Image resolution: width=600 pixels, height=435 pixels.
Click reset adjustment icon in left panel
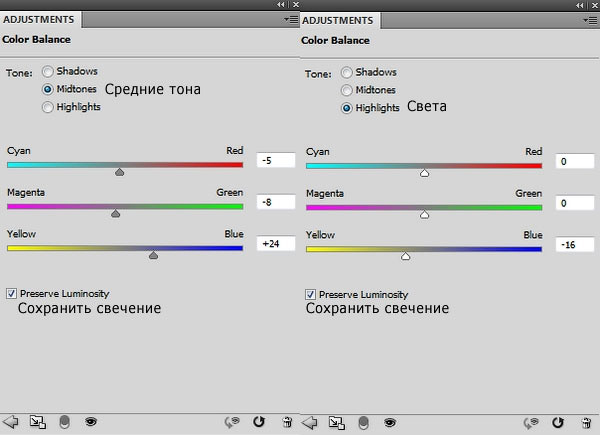click(259, 422)
